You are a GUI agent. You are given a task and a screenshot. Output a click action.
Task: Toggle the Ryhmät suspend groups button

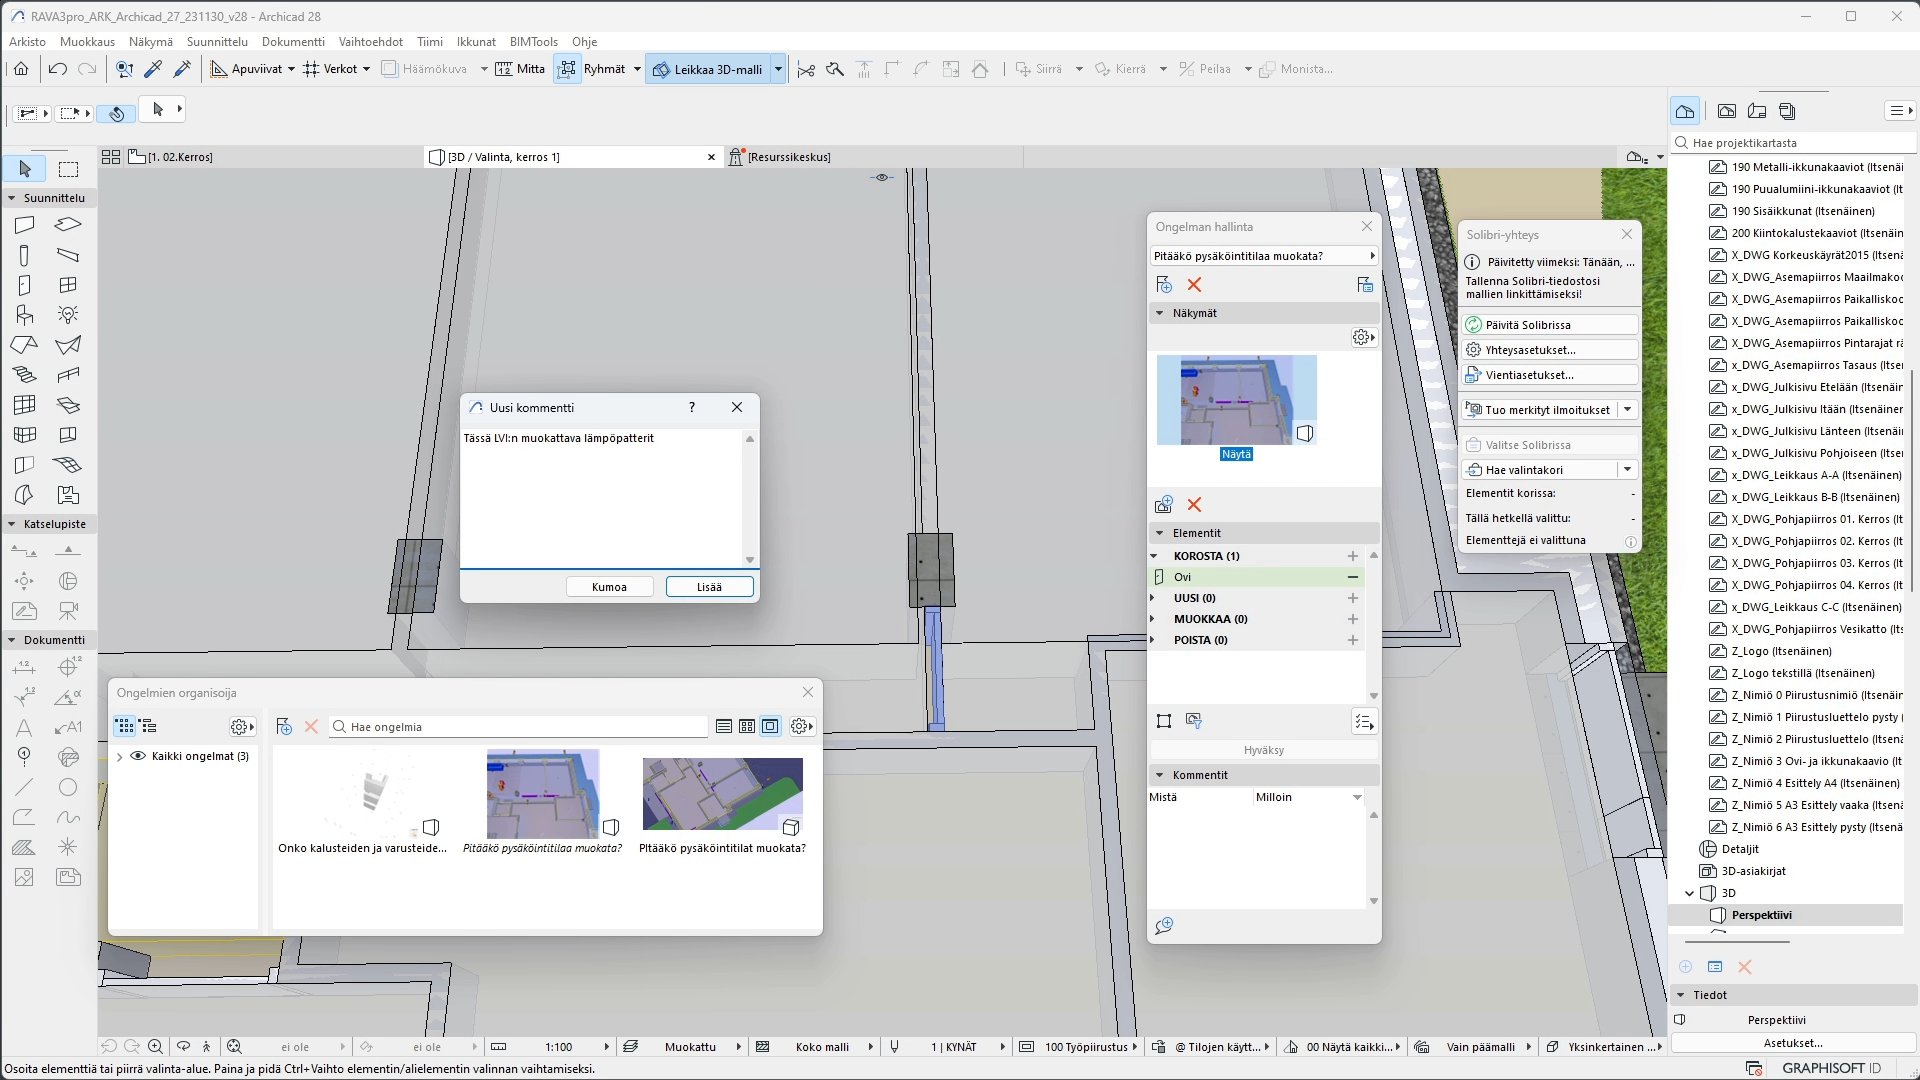coord(567,69)
